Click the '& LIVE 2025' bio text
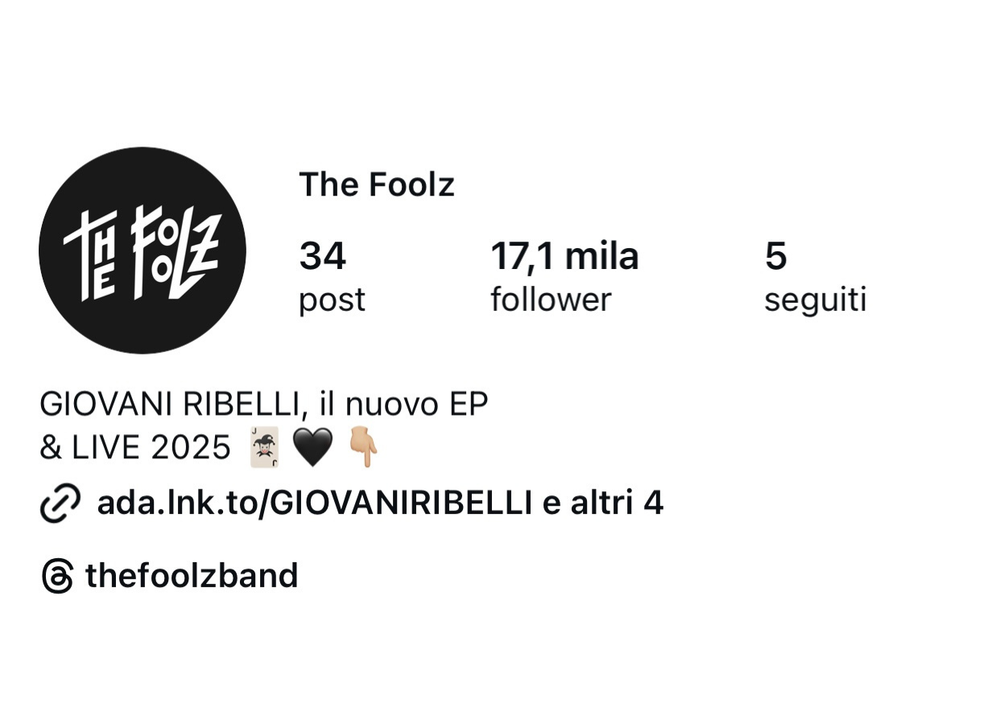1000x704 pixels. pyautogui.click(x=135, y=447)
